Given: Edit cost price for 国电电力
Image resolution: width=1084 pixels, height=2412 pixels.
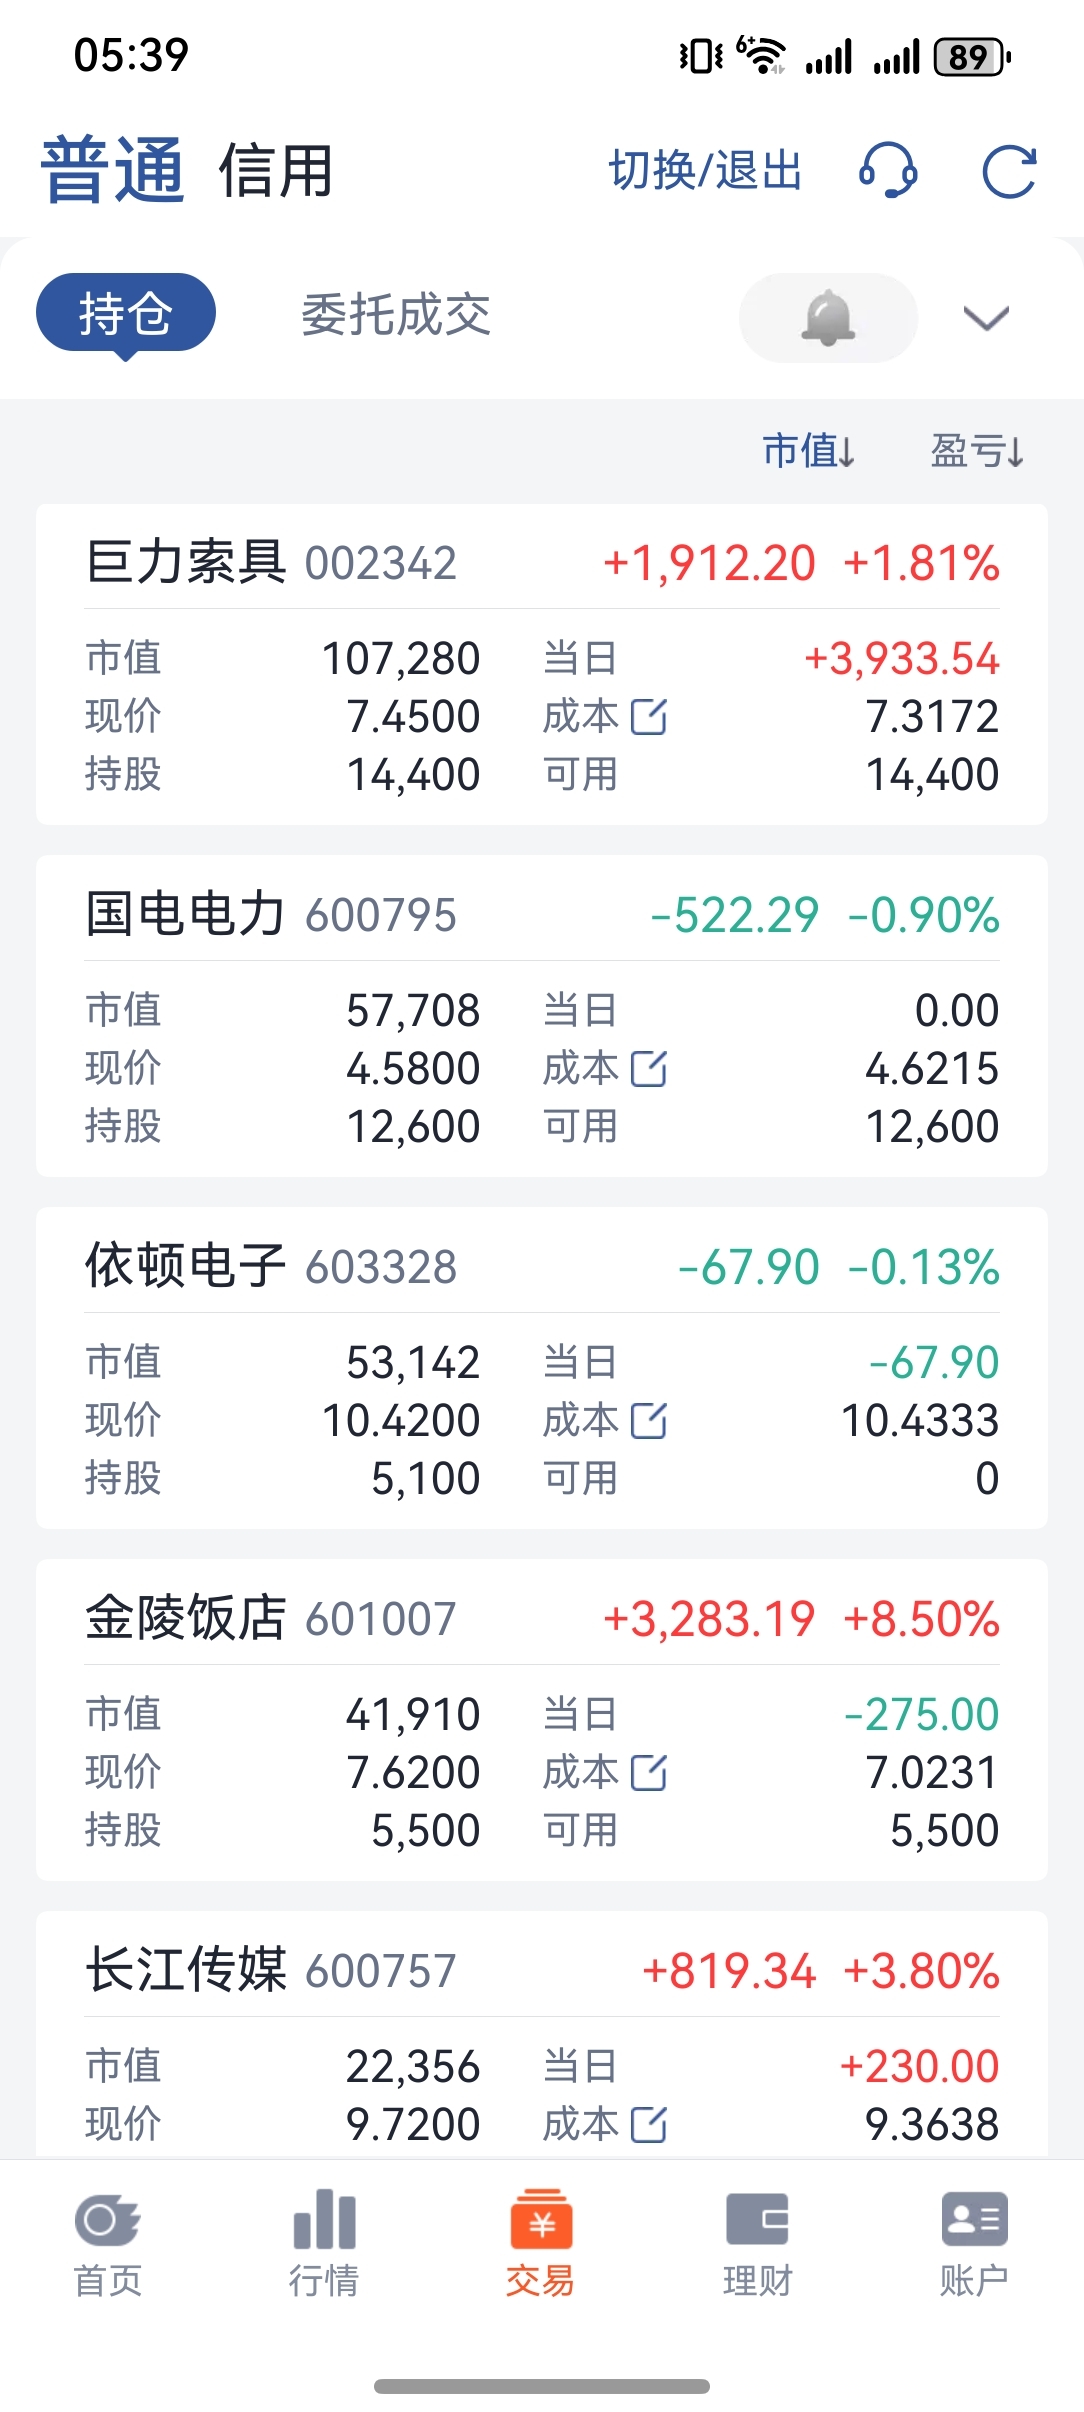Looking at the screenshot, I should [649, 1069].
